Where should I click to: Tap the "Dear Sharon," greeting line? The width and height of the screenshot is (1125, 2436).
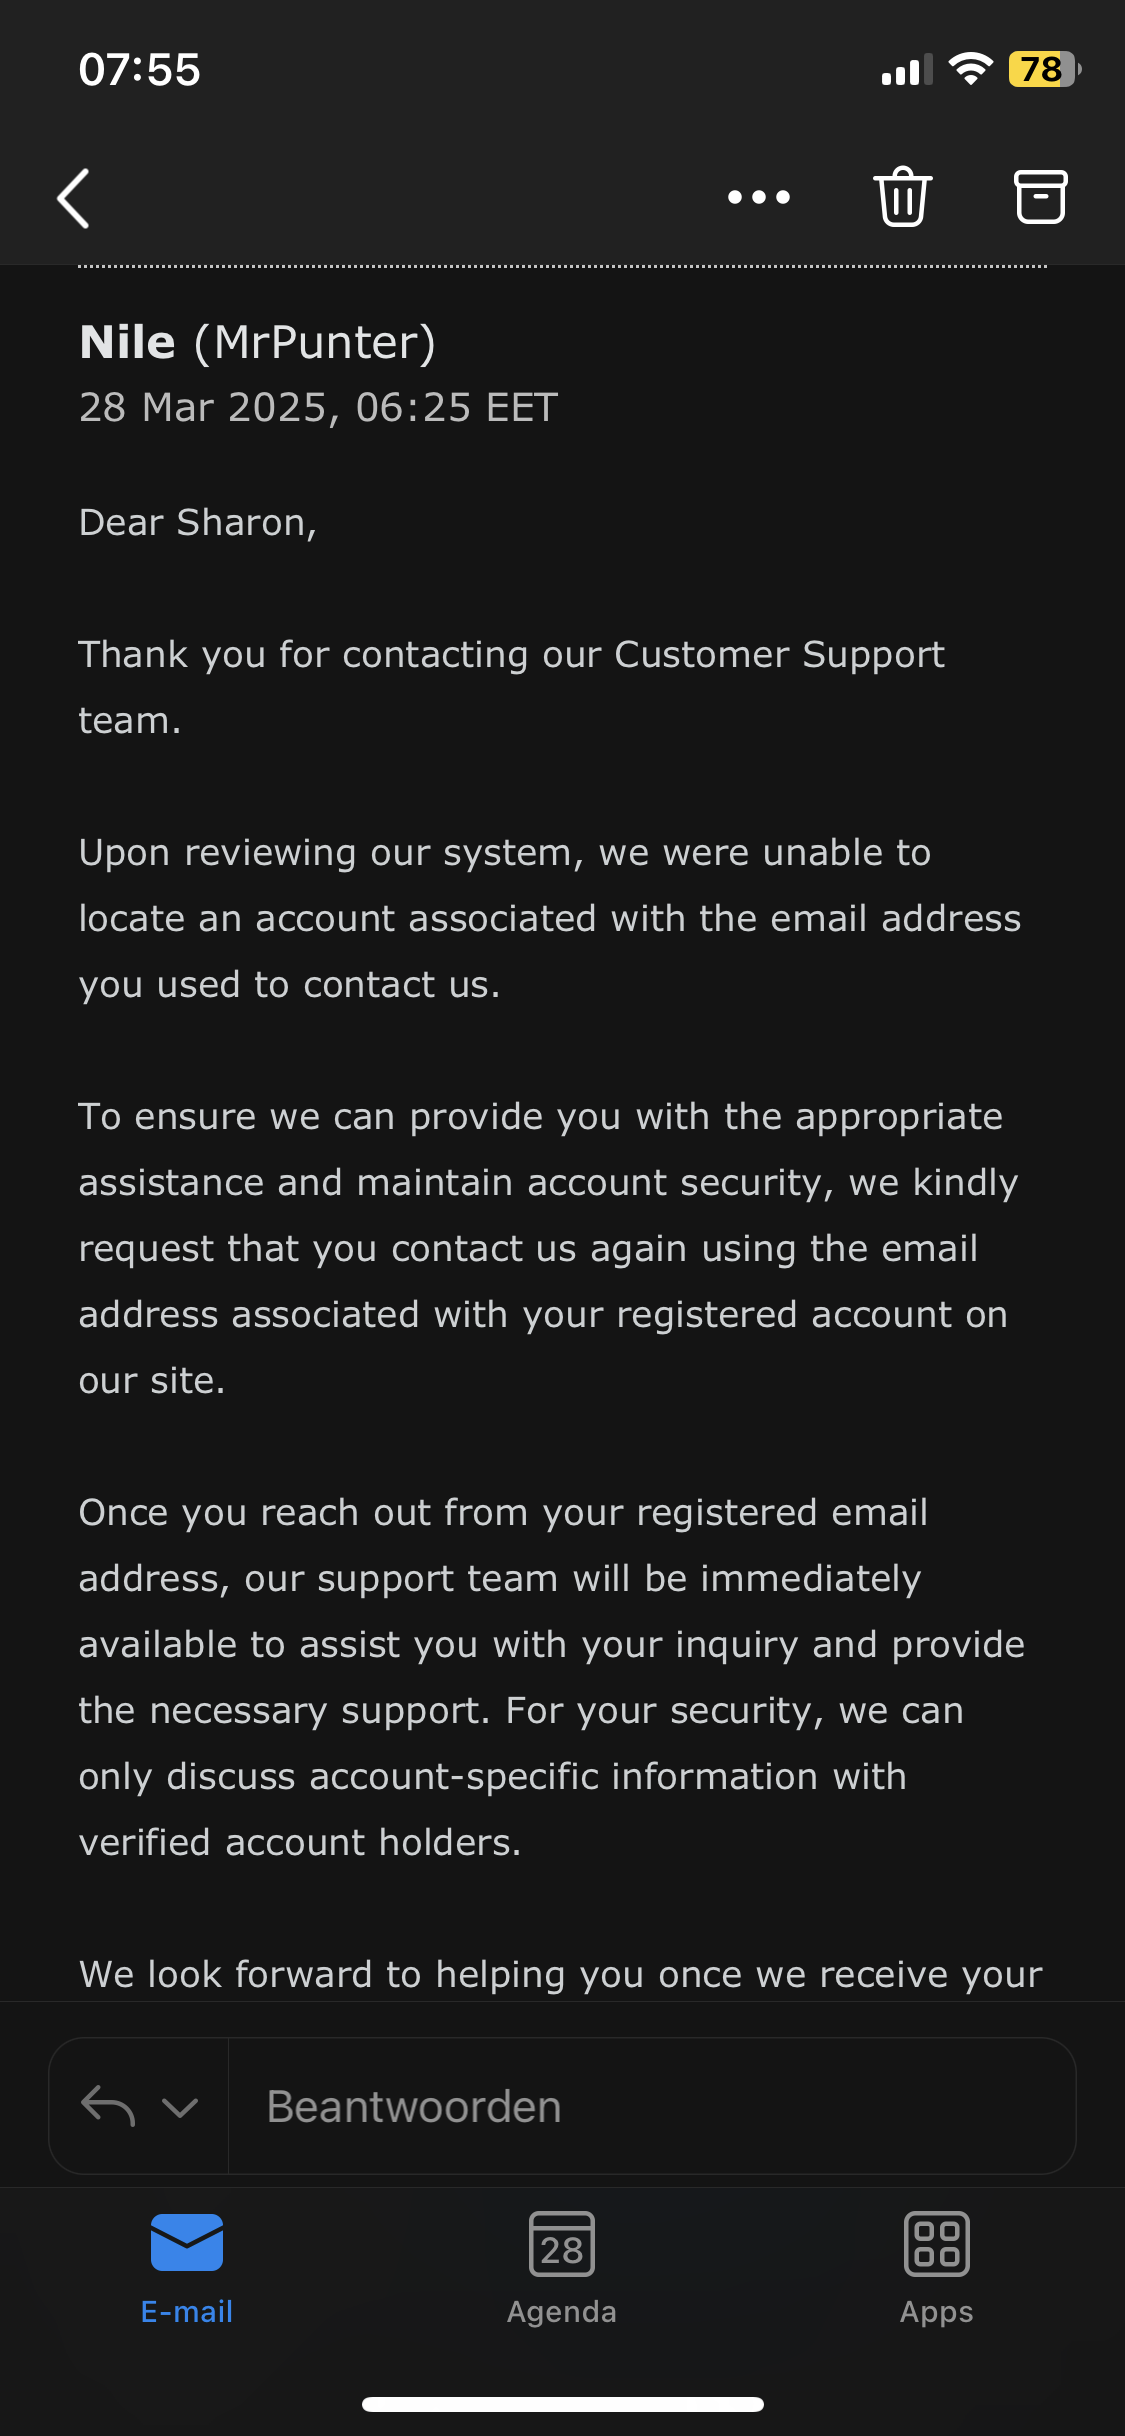(198, 523)
